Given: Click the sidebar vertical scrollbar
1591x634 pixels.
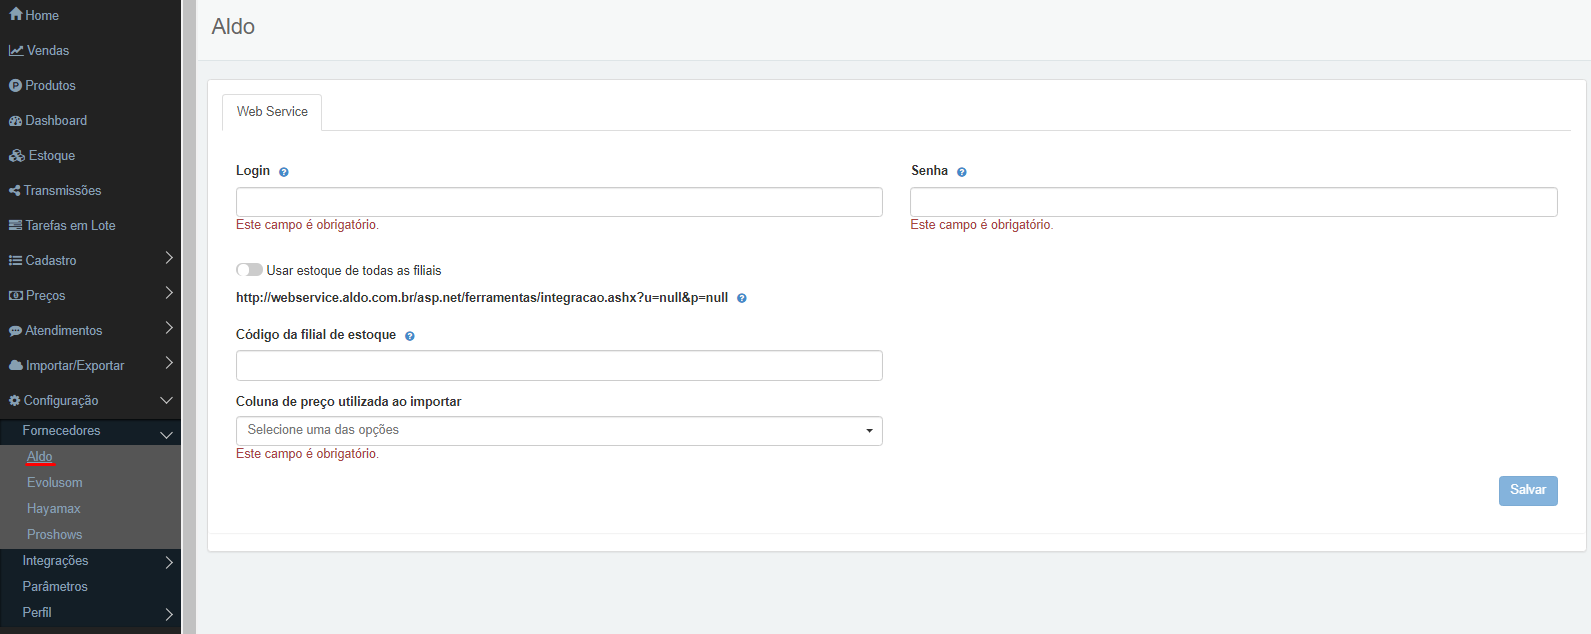Looking at the screenshot, I should 189,317.
